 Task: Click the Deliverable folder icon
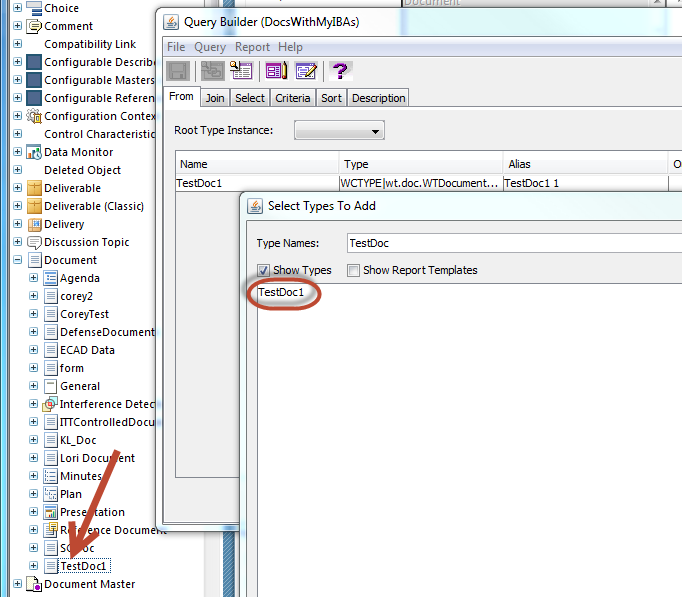(x=34, y=188)
